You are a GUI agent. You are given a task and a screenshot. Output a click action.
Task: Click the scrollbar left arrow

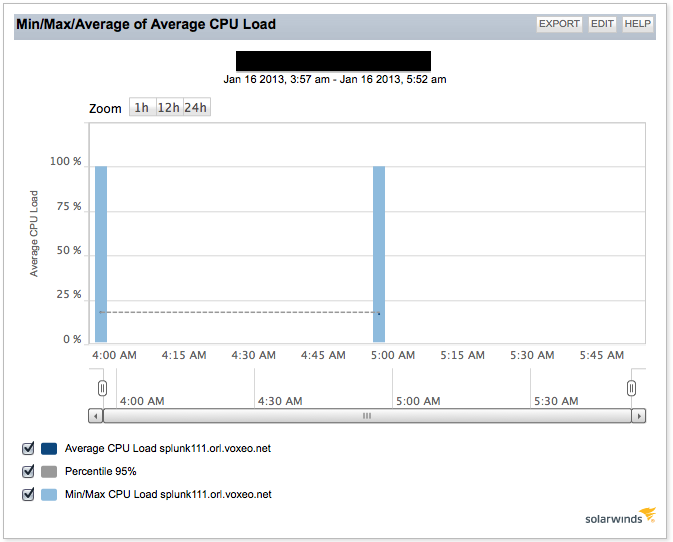96,416
